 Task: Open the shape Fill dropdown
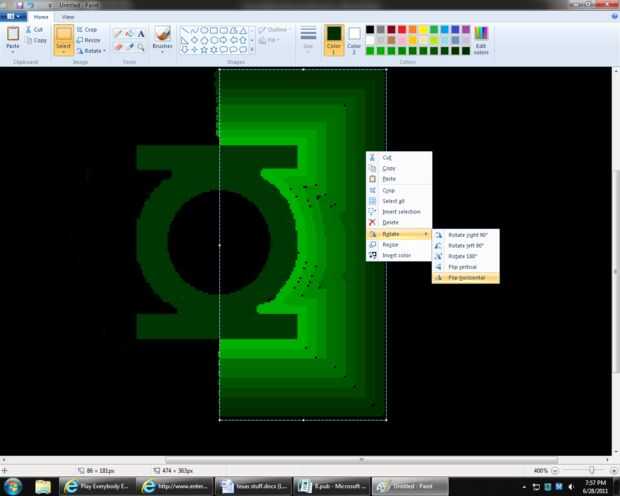click(269, 40)
